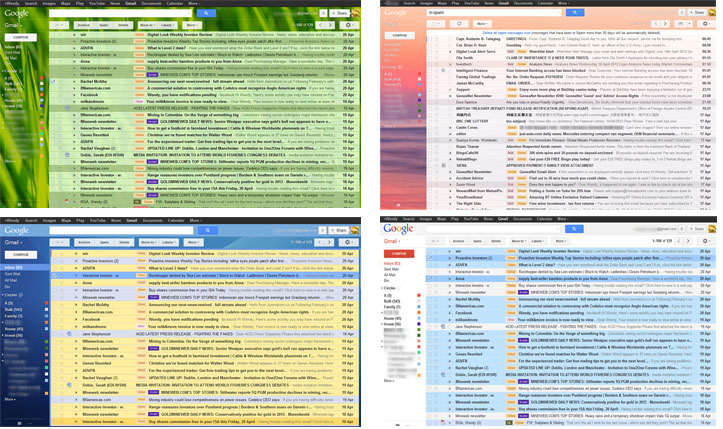Image resolution: width=723 pixels, height=429 pixels.
Task: Open YouTube in green-theme black navigation bar
Action: [97, 3]
